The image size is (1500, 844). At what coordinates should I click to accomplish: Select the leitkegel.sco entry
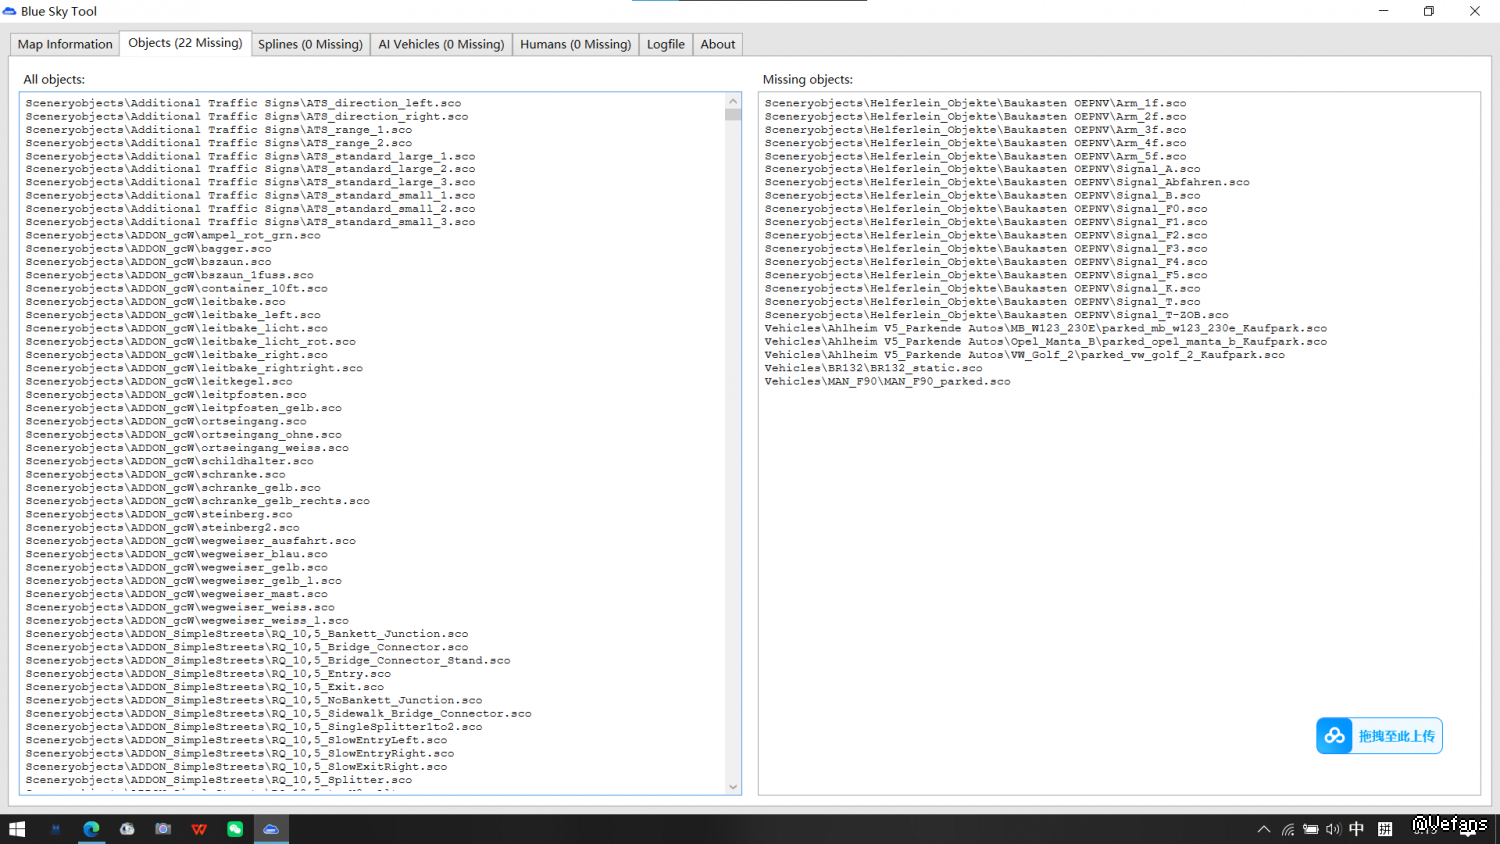pyautogui.click(x=159, y=381)
